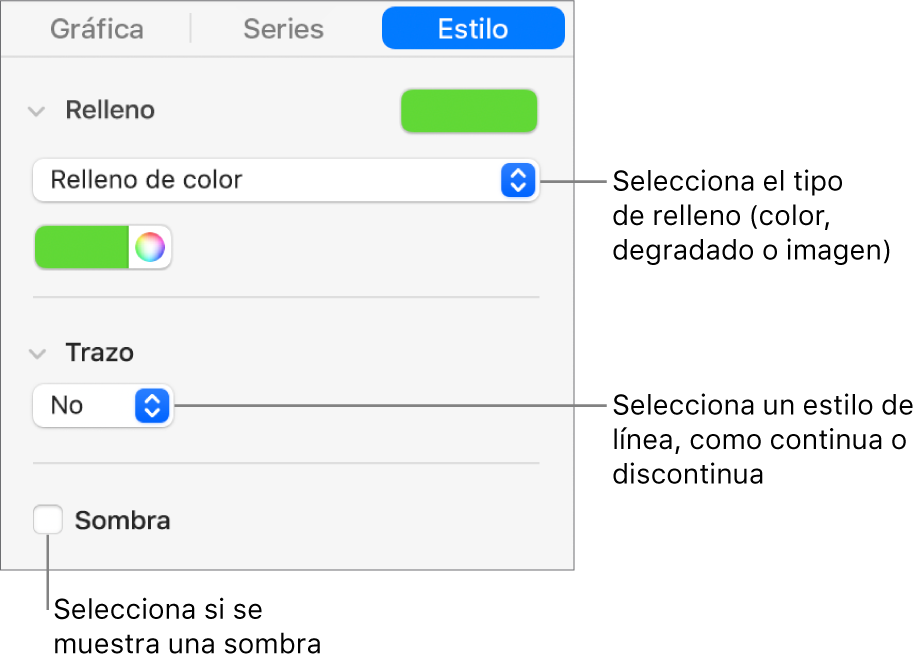The height and width of the screenshot is (665, 923).
Task: Click the 'Selecciona un estilo de línea' callout
Action: [761, 440]
